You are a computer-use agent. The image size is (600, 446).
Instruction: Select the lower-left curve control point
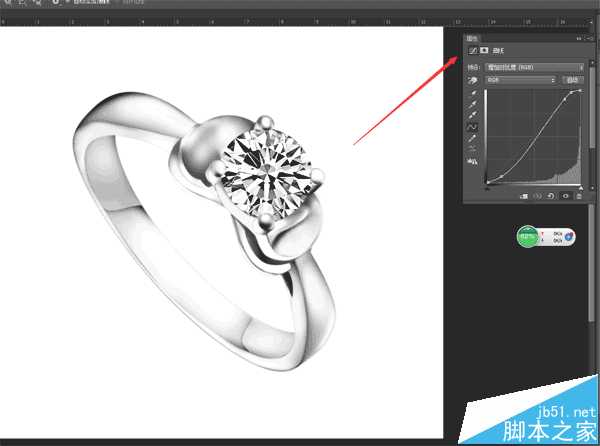[x=487, y=182]
